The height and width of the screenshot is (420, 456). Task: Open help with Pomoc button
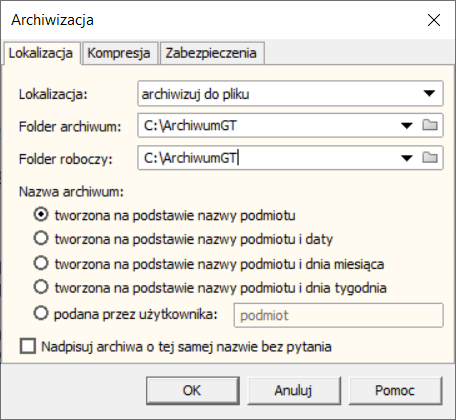tap(395, 390)
